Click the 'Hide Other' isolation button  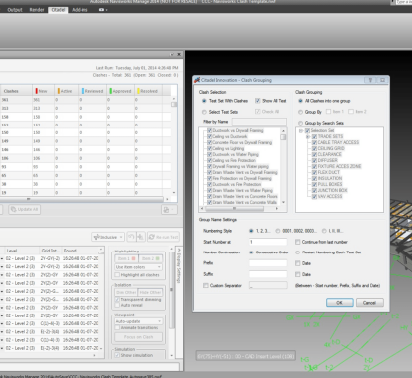(150, 292)
